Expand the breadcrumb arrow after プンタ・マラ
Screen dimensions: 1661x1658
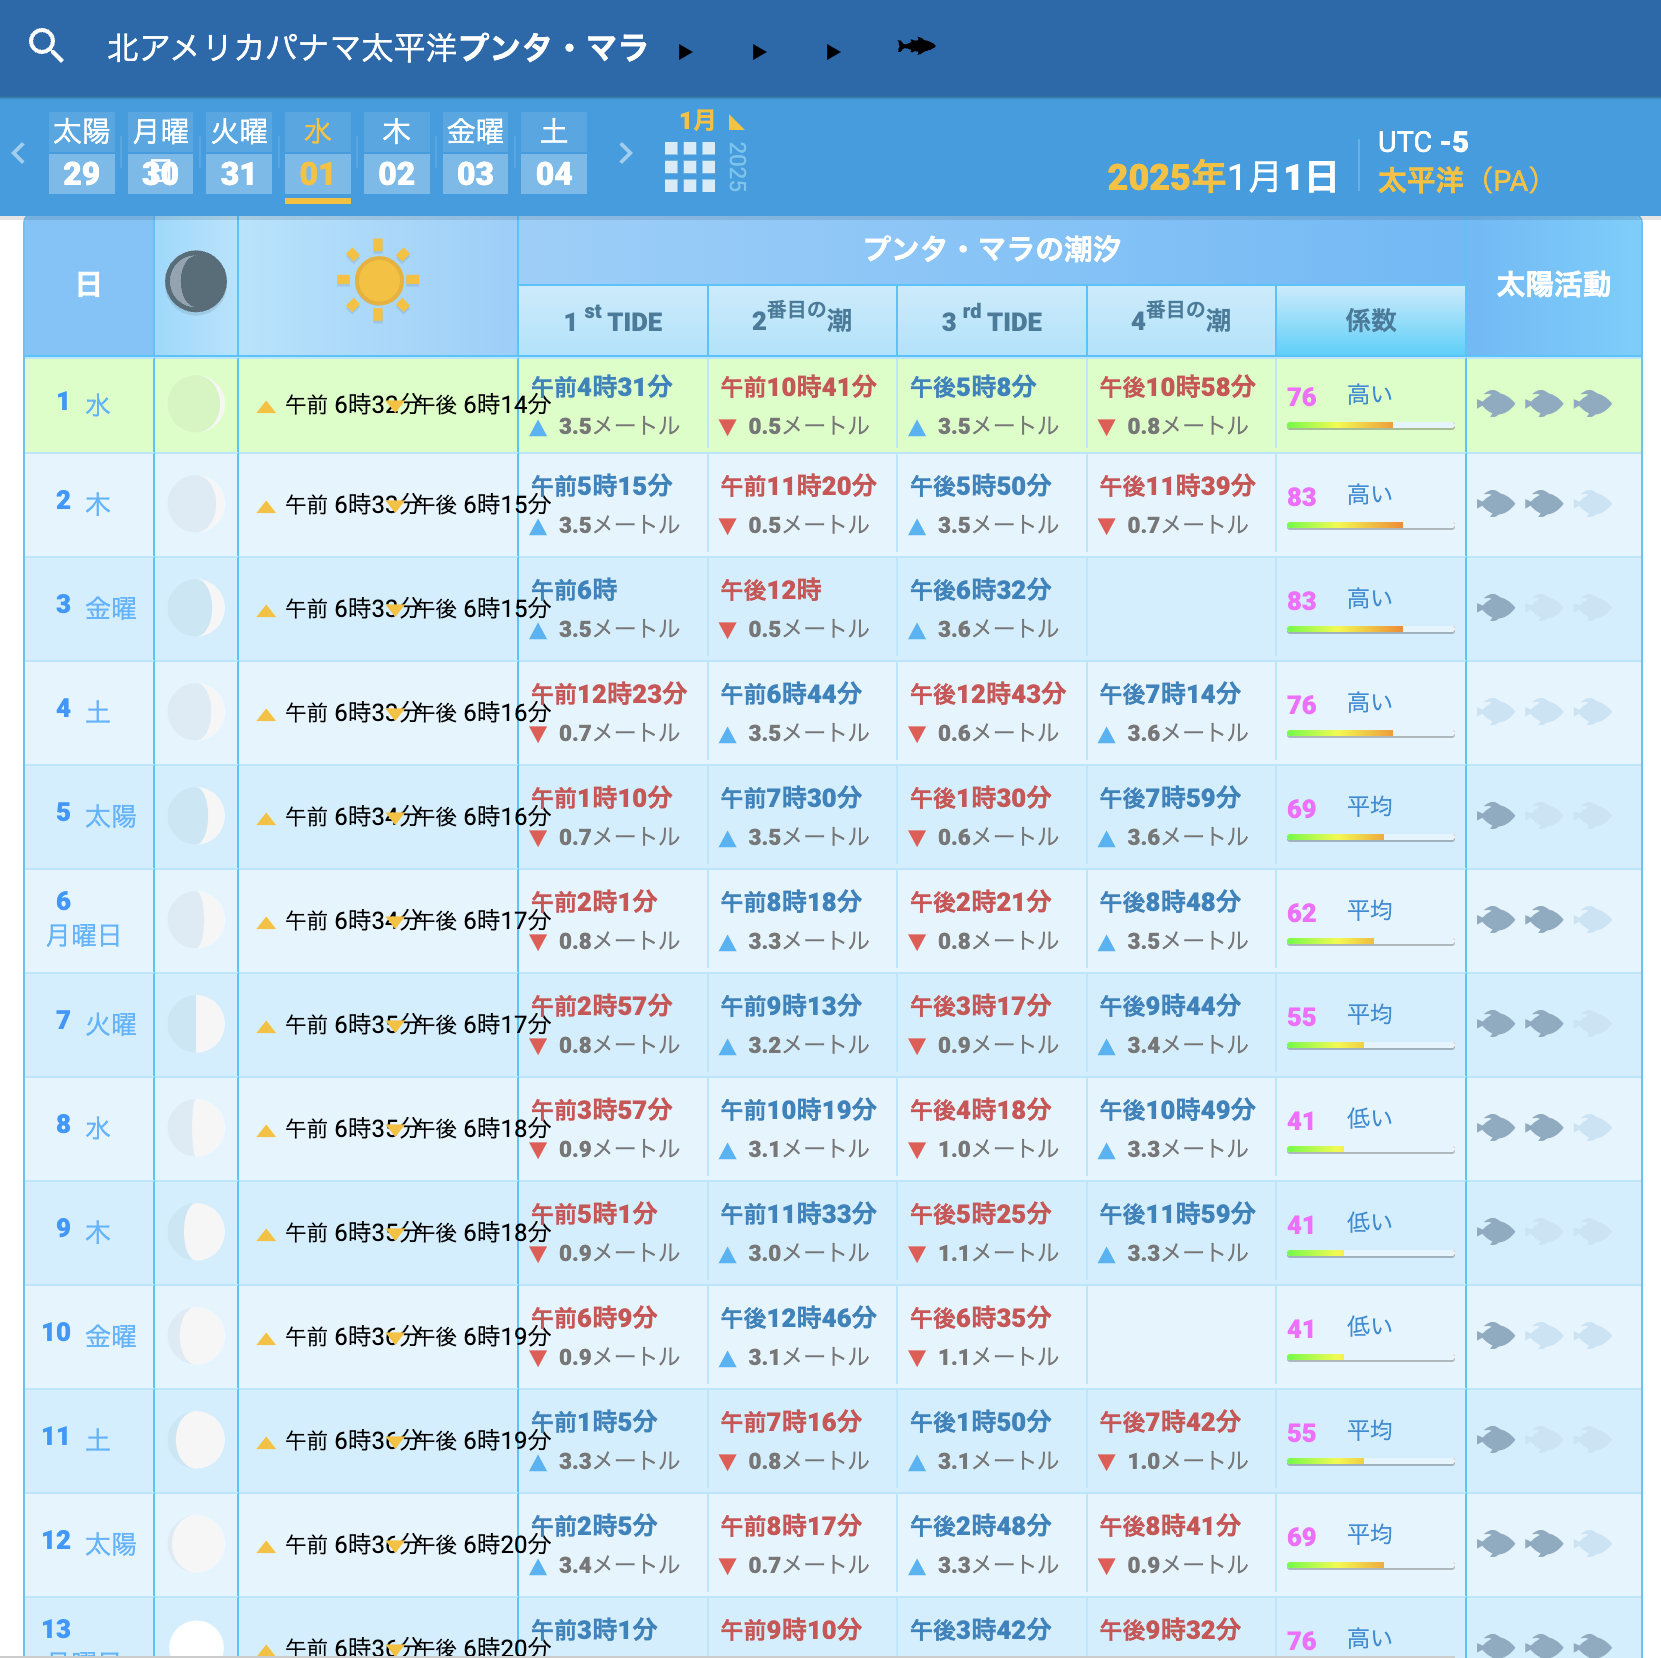(x=685, y=52)
